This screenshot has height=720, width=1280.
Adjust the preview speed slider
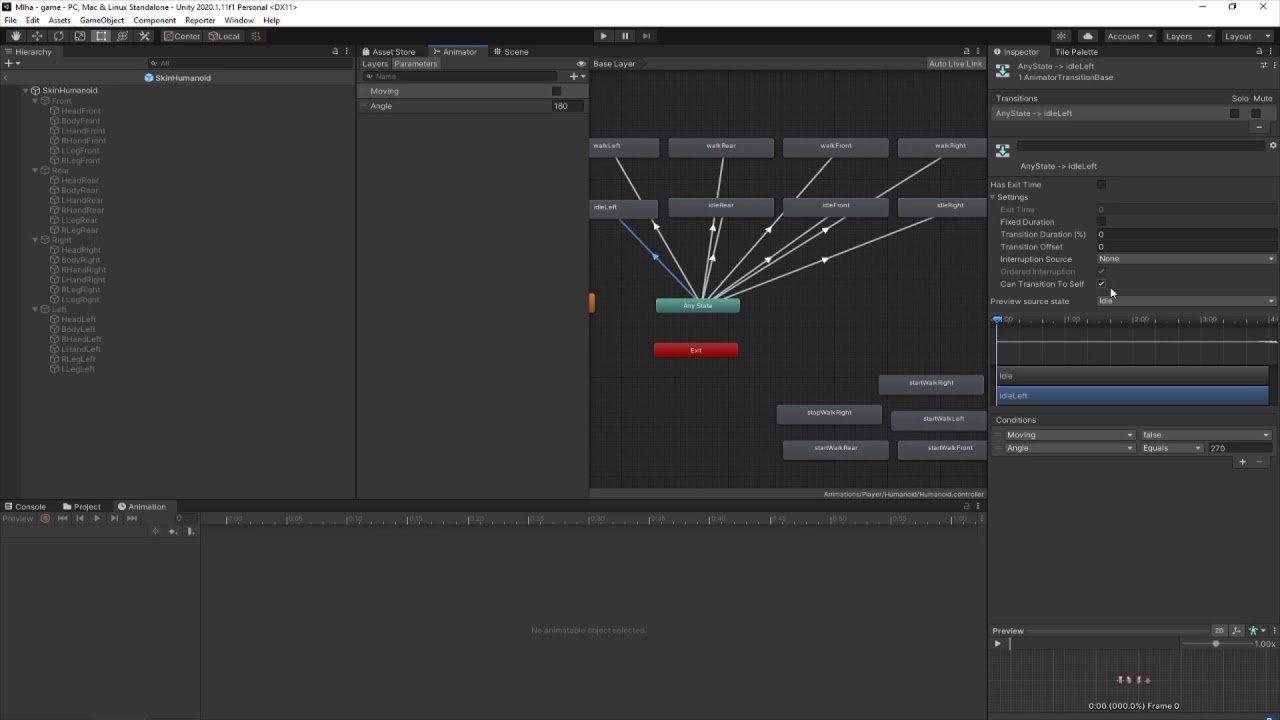[x=1216, y=644]
